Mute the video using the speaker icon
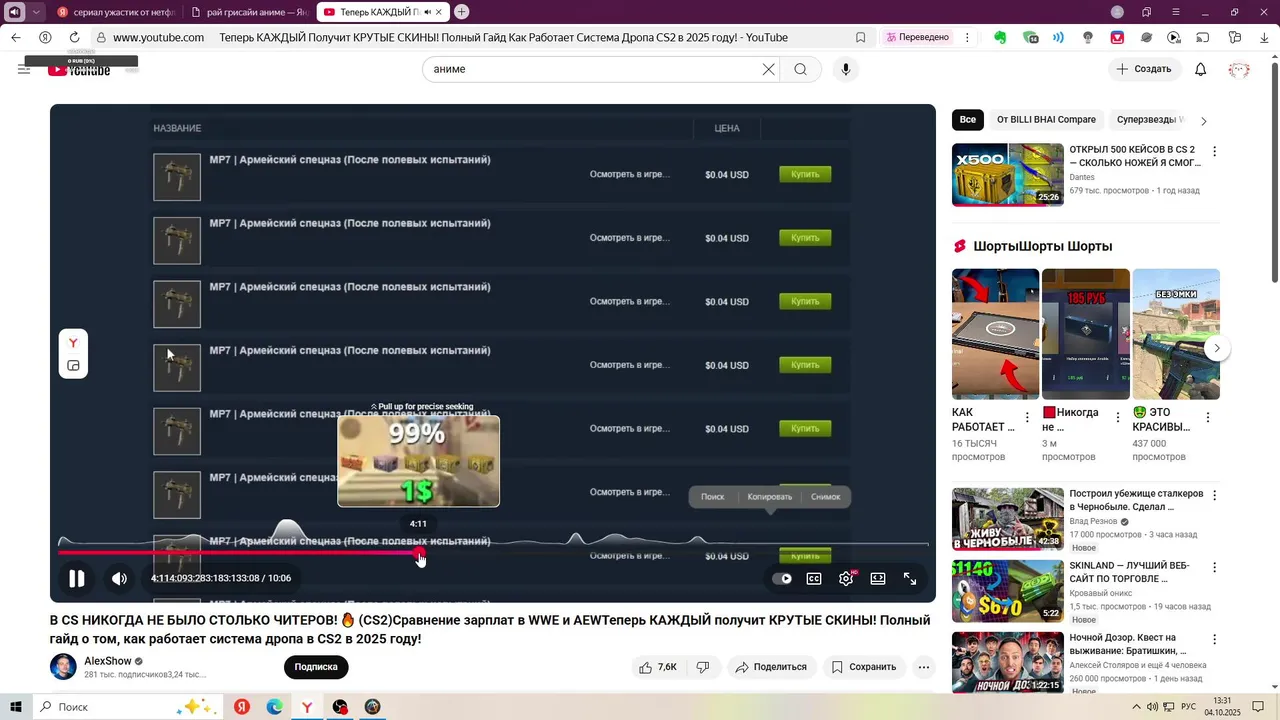The width and height of the screenshot is (1280, 720). click(119, 578)
